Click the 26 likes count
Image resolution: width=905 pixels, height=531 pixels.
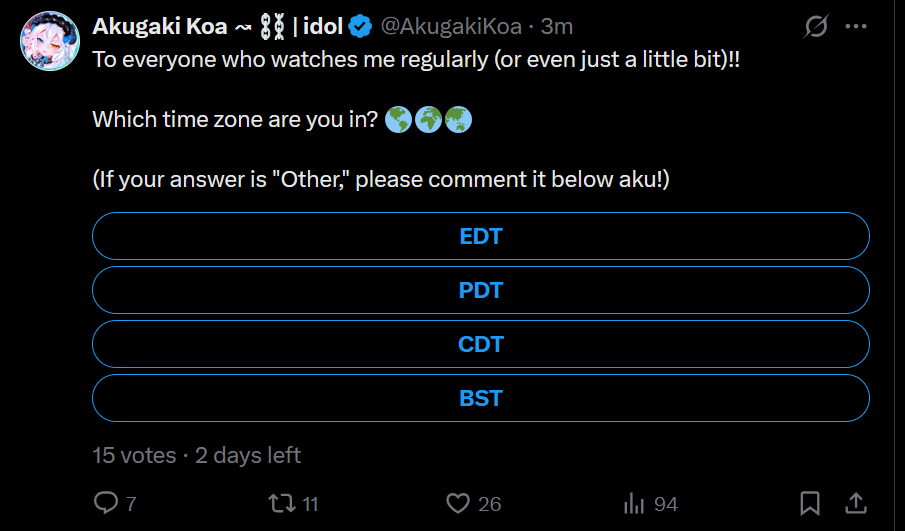[x=489, y=504]
